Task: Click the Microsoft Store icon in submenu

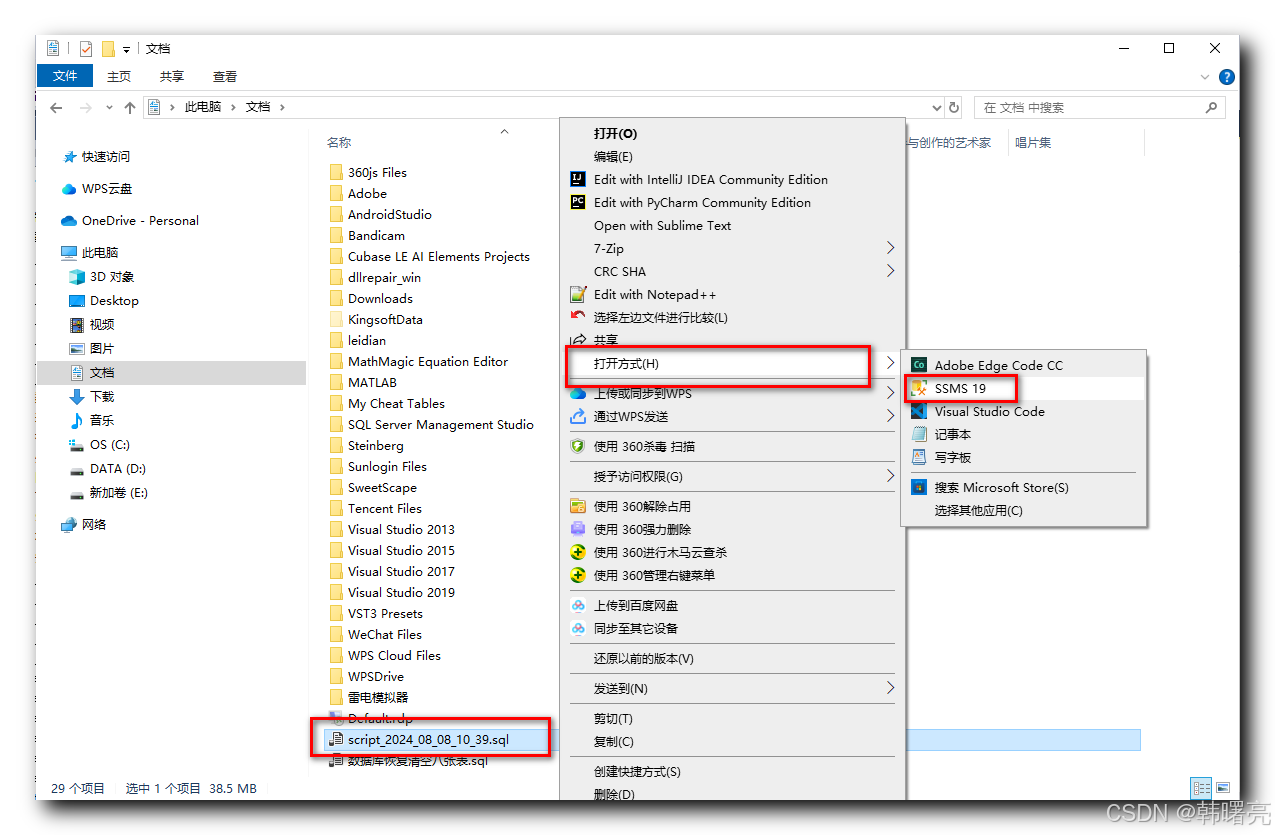Action: (919, 487)
